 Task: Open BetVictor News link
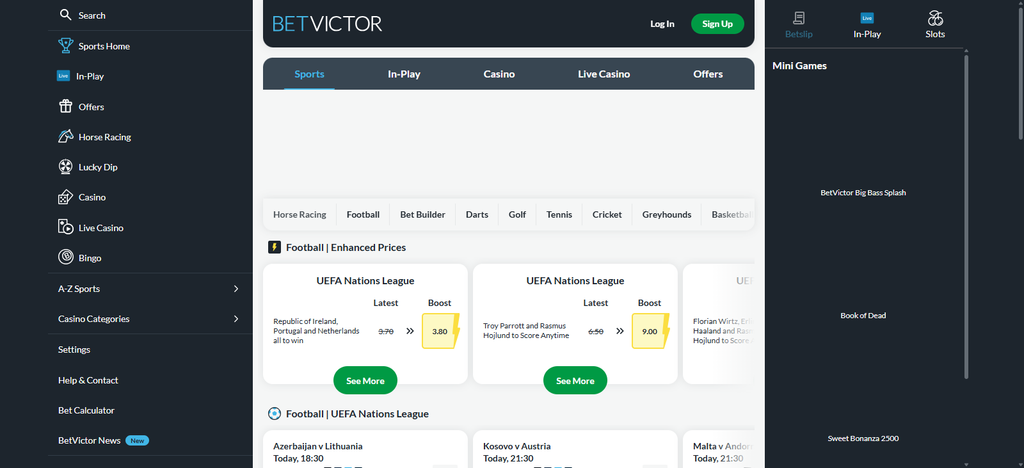click(89, 440)
